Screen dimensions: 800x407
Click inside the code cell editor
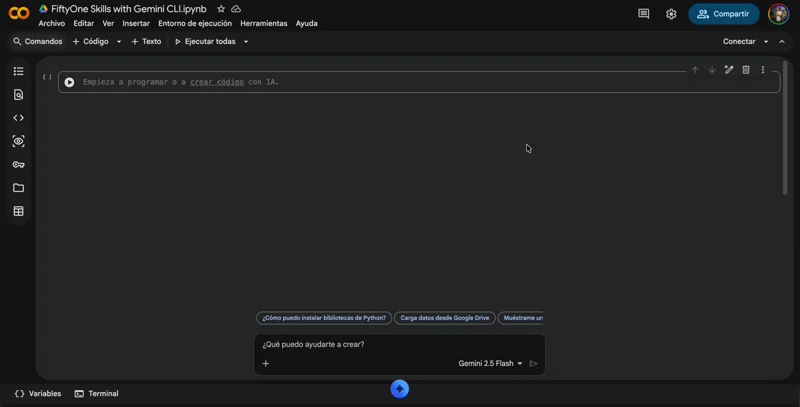point(419,82)
